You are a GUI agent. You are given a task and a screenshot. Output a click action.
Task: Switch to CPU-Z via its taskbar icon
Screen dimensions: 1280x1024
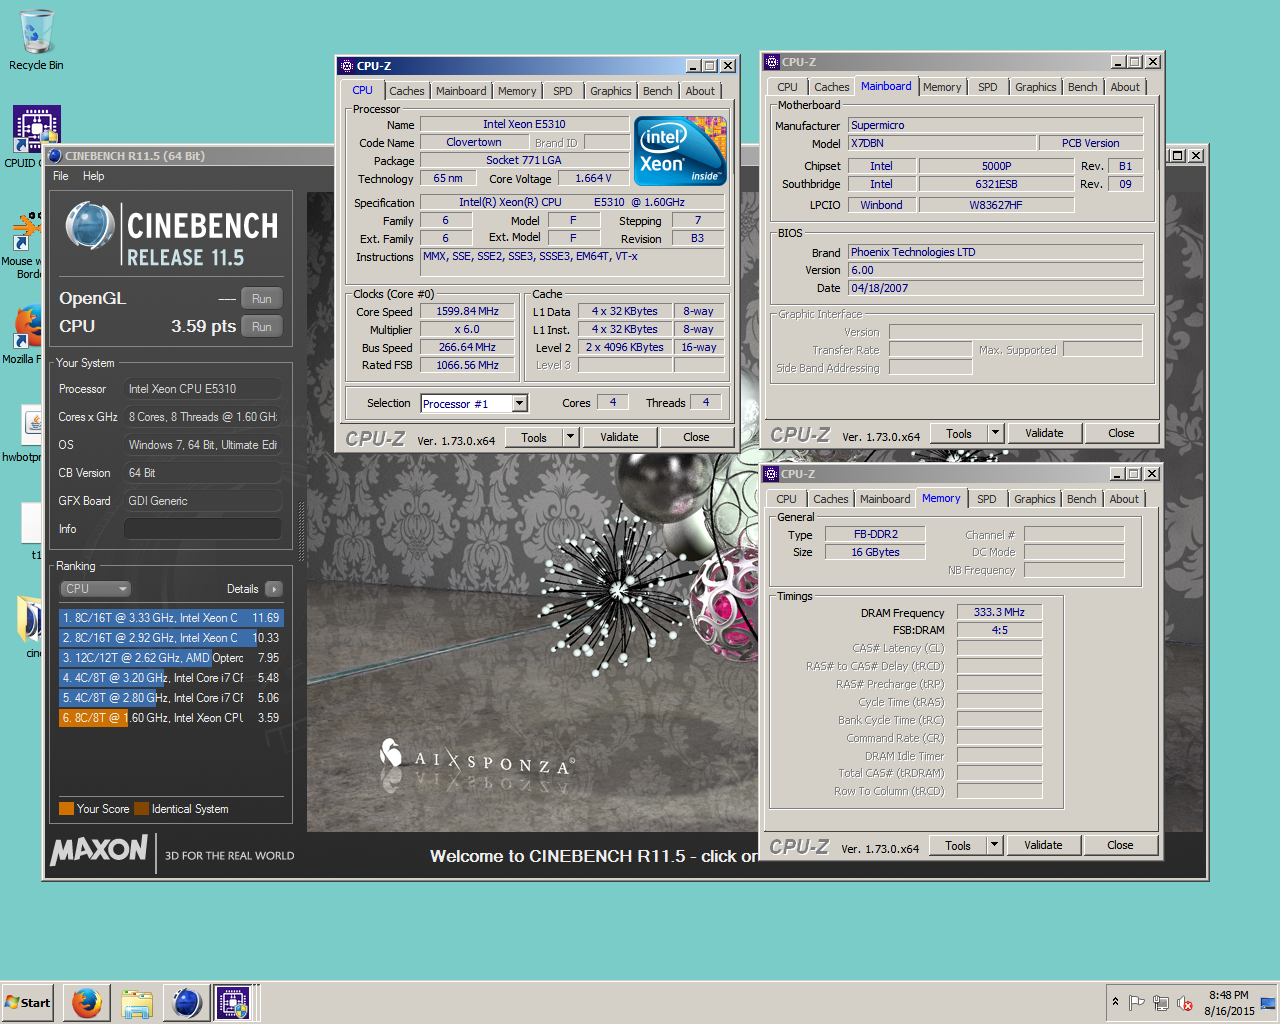click(234, 1002)
